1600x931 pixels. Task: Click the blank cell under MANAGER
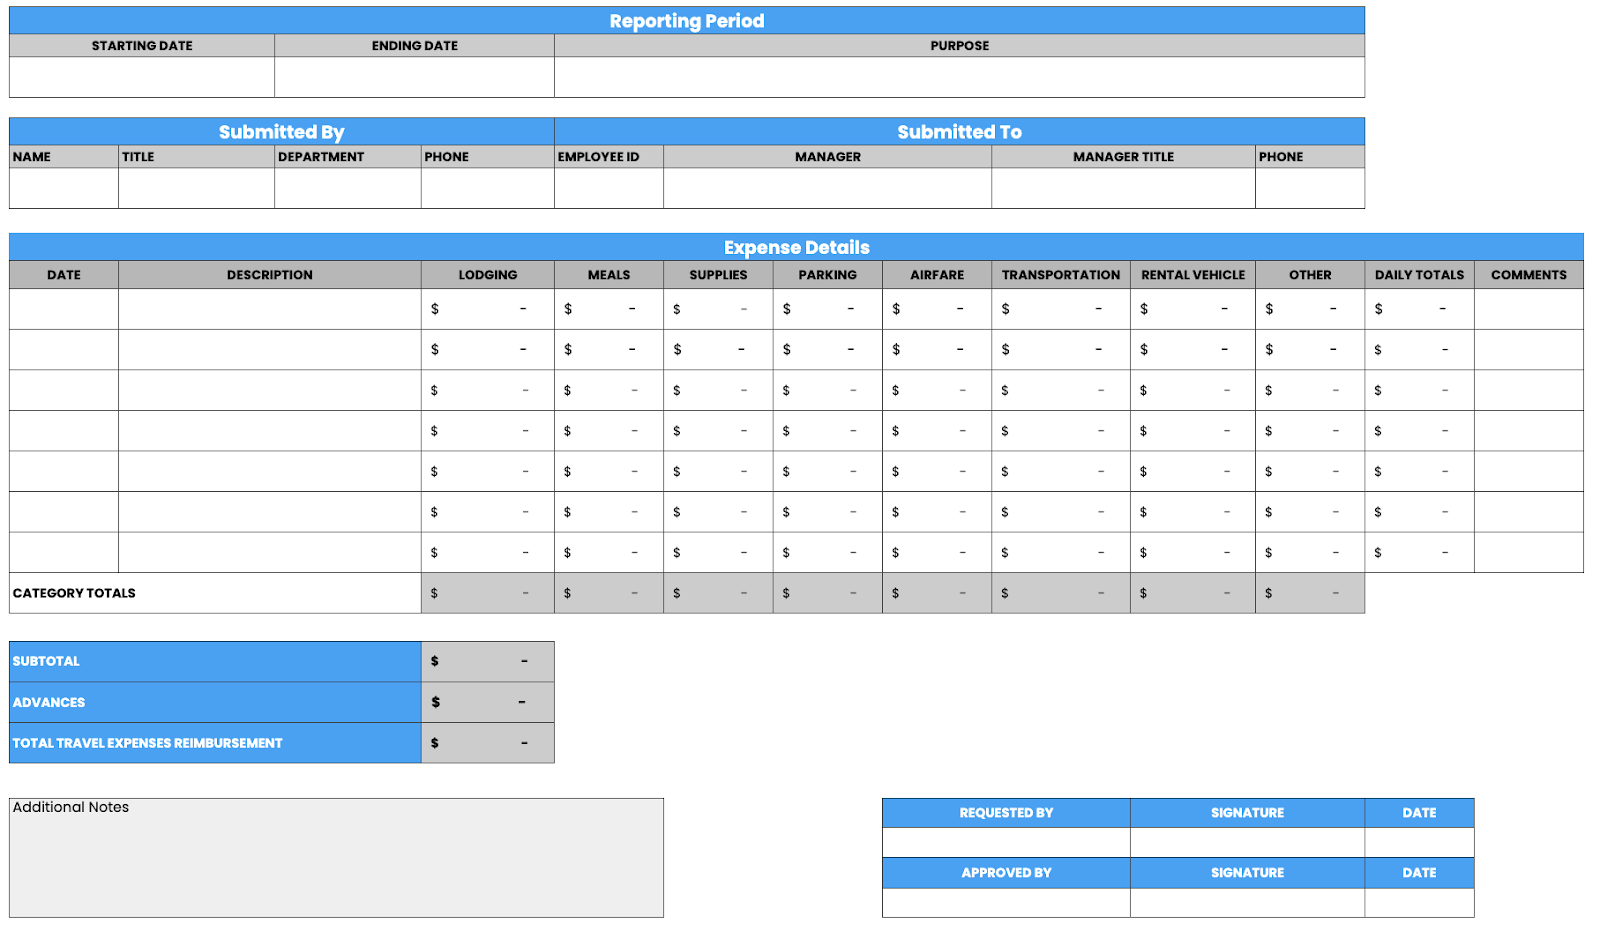[827, 188]
